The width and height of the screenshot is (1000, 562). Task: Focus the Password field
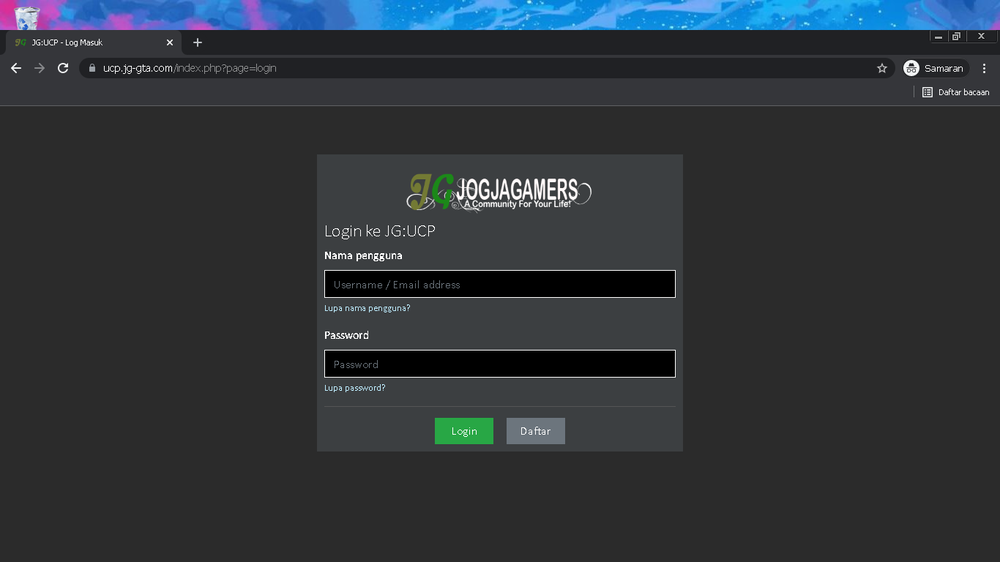pyautogui.click(x=499, y=364)
